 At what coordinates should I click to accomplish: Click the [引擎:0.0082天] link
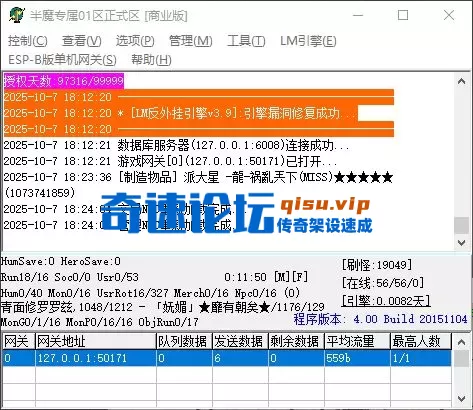click(x=386, y=301)
